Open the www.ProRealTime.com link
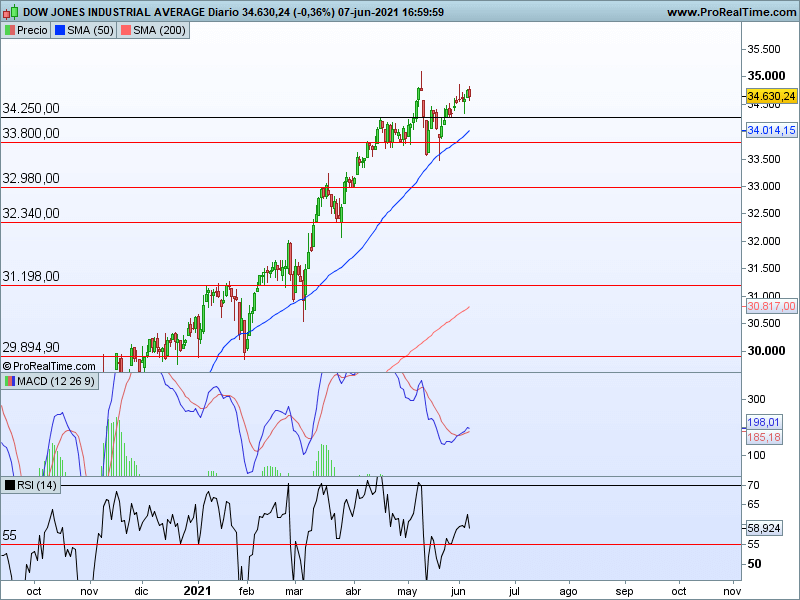This screenshot has width=800, height=600. pyautogui.click(x=732, y=12)
